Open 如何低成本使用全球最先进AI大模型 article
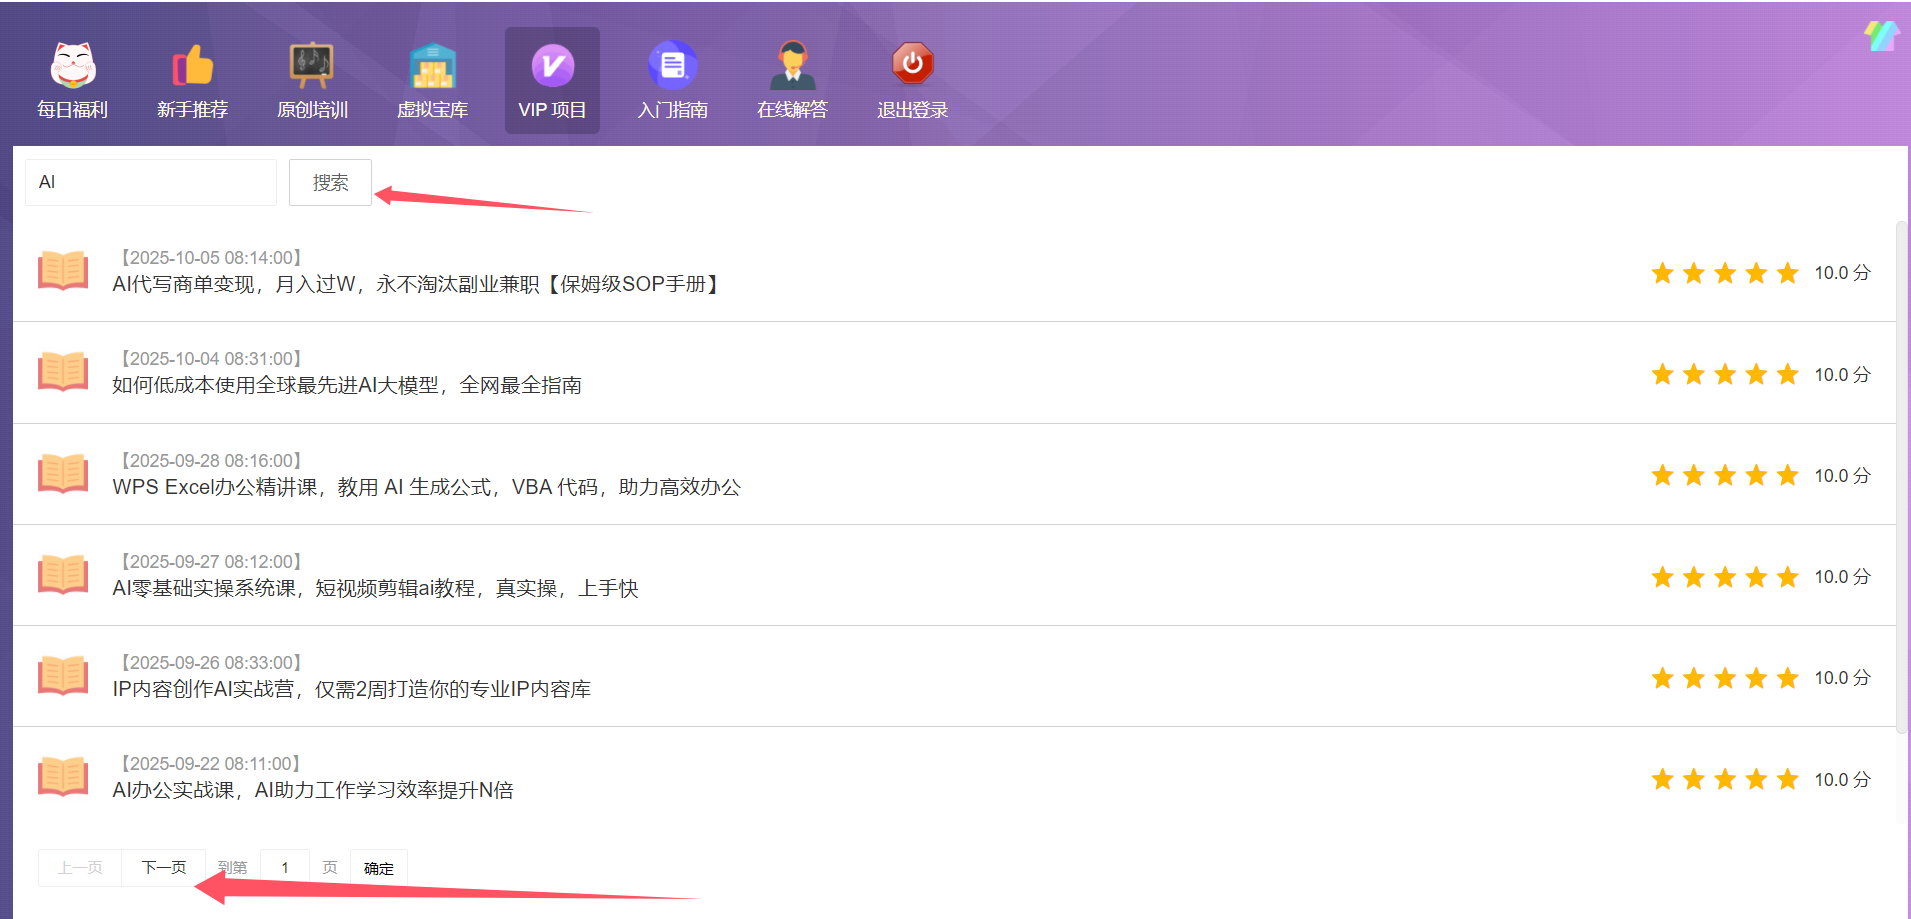 [x=347, y=386]
